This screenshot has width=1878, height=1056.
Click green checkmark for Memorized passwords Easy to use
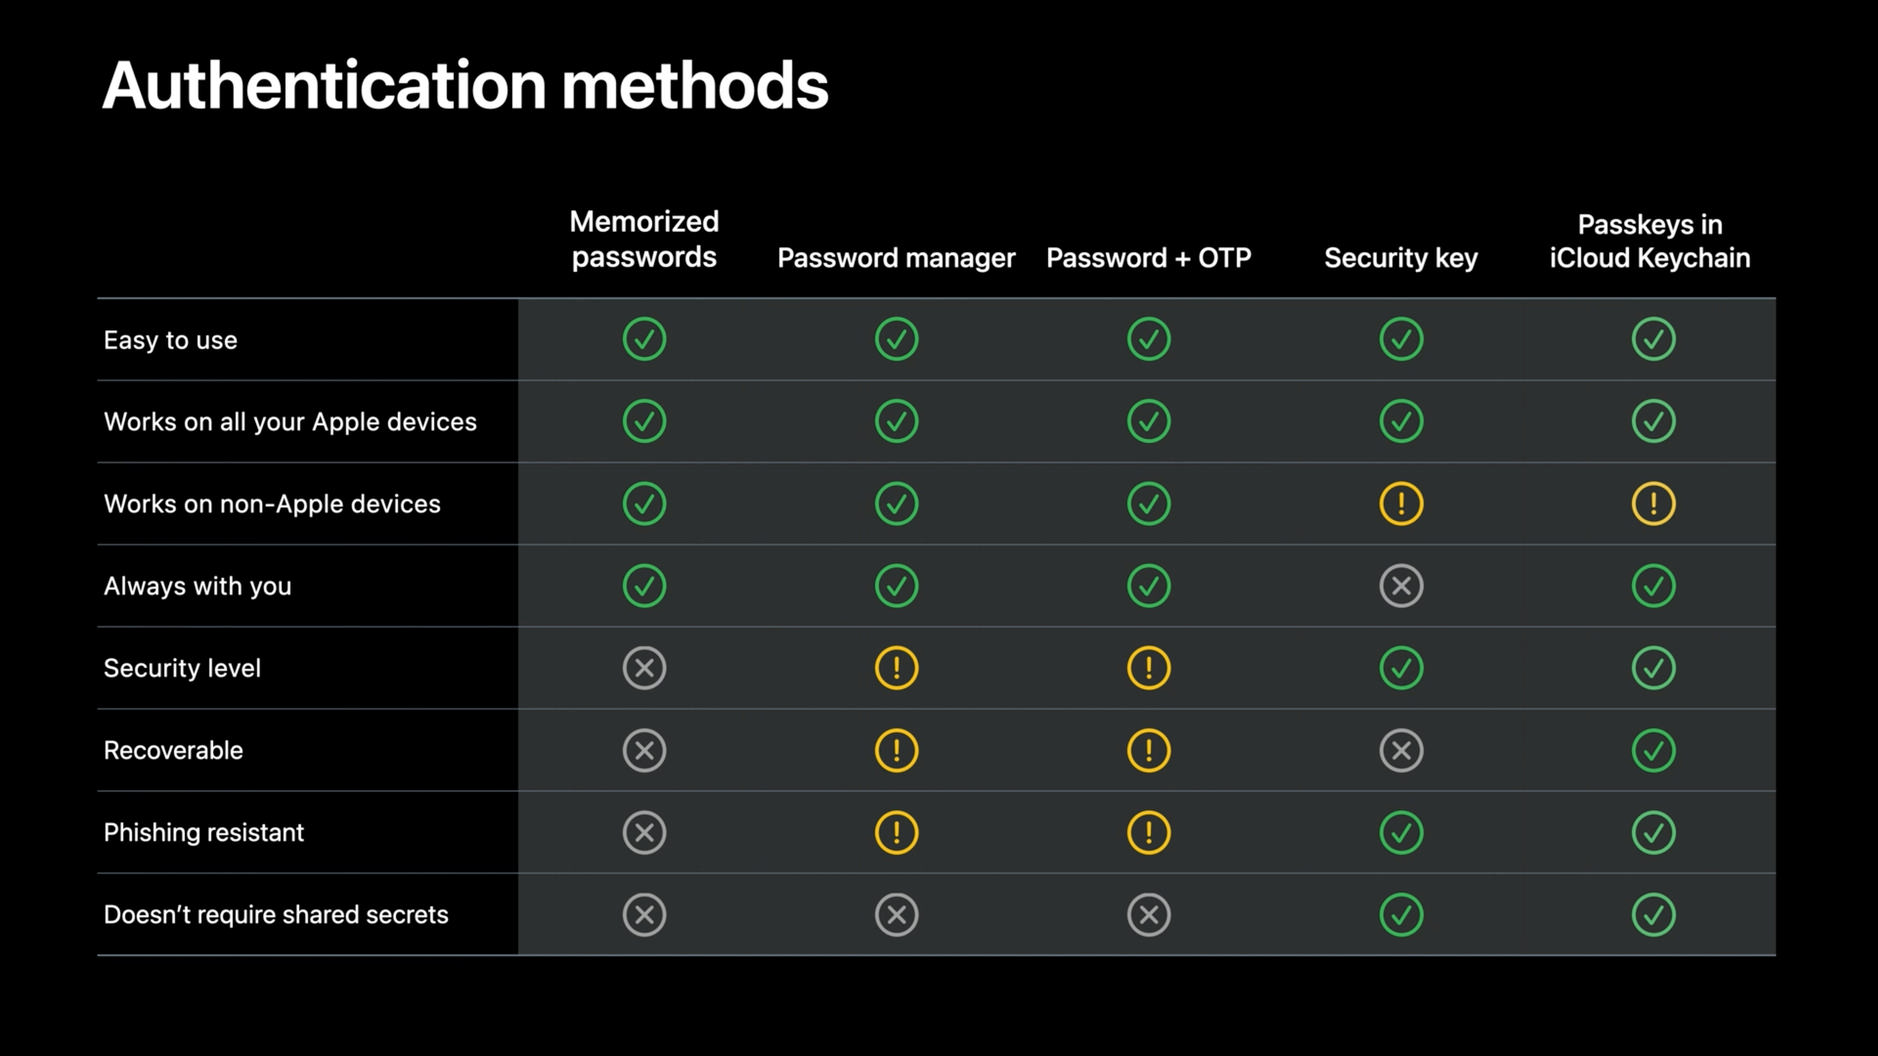[x=644, y=339]
